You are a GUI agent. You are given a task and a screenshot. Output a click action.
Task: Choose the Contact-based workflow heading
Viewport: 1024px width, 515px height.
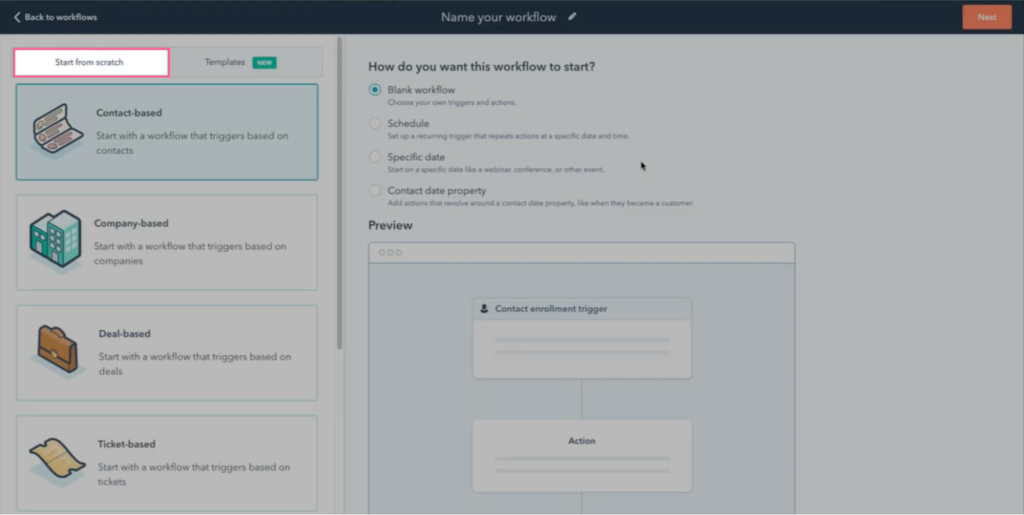tap(129, 112)
